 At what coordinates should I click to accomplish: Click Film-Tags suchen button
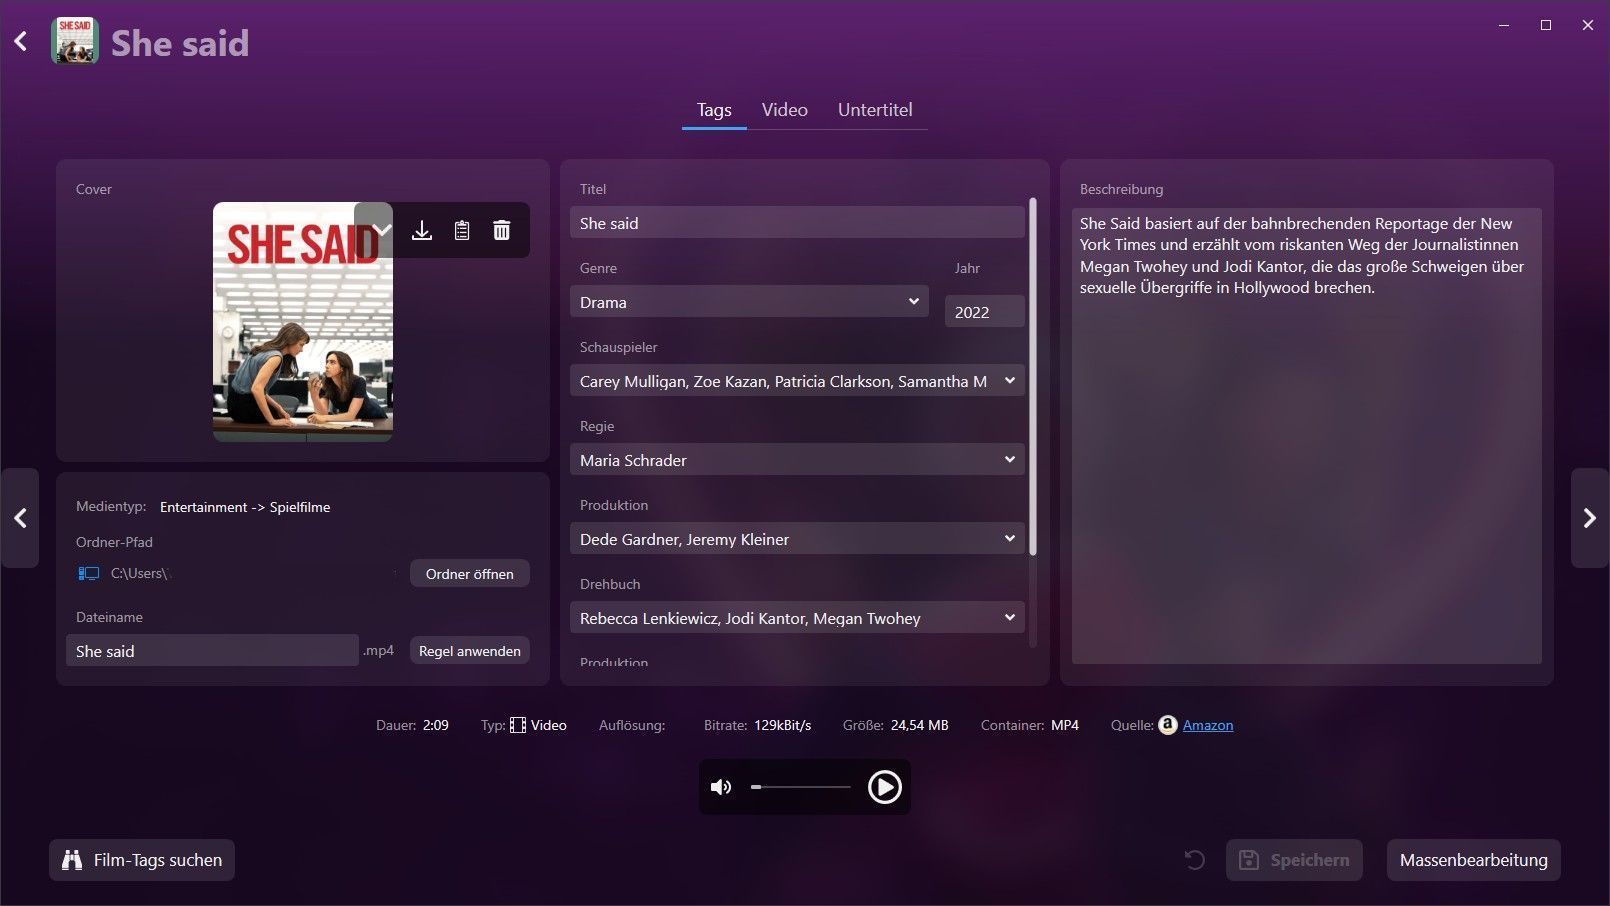tap(142, 860)
